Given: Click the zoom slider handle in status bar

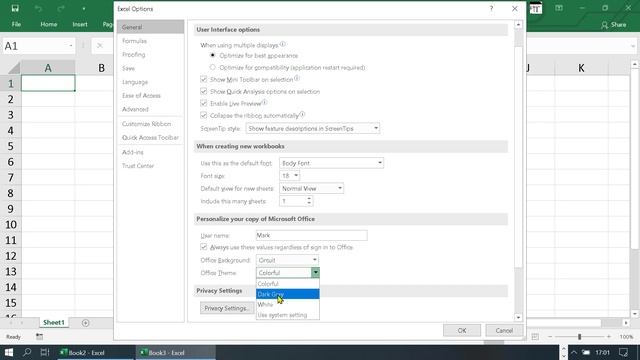Looking at the screenshot, I should [579, 337].
